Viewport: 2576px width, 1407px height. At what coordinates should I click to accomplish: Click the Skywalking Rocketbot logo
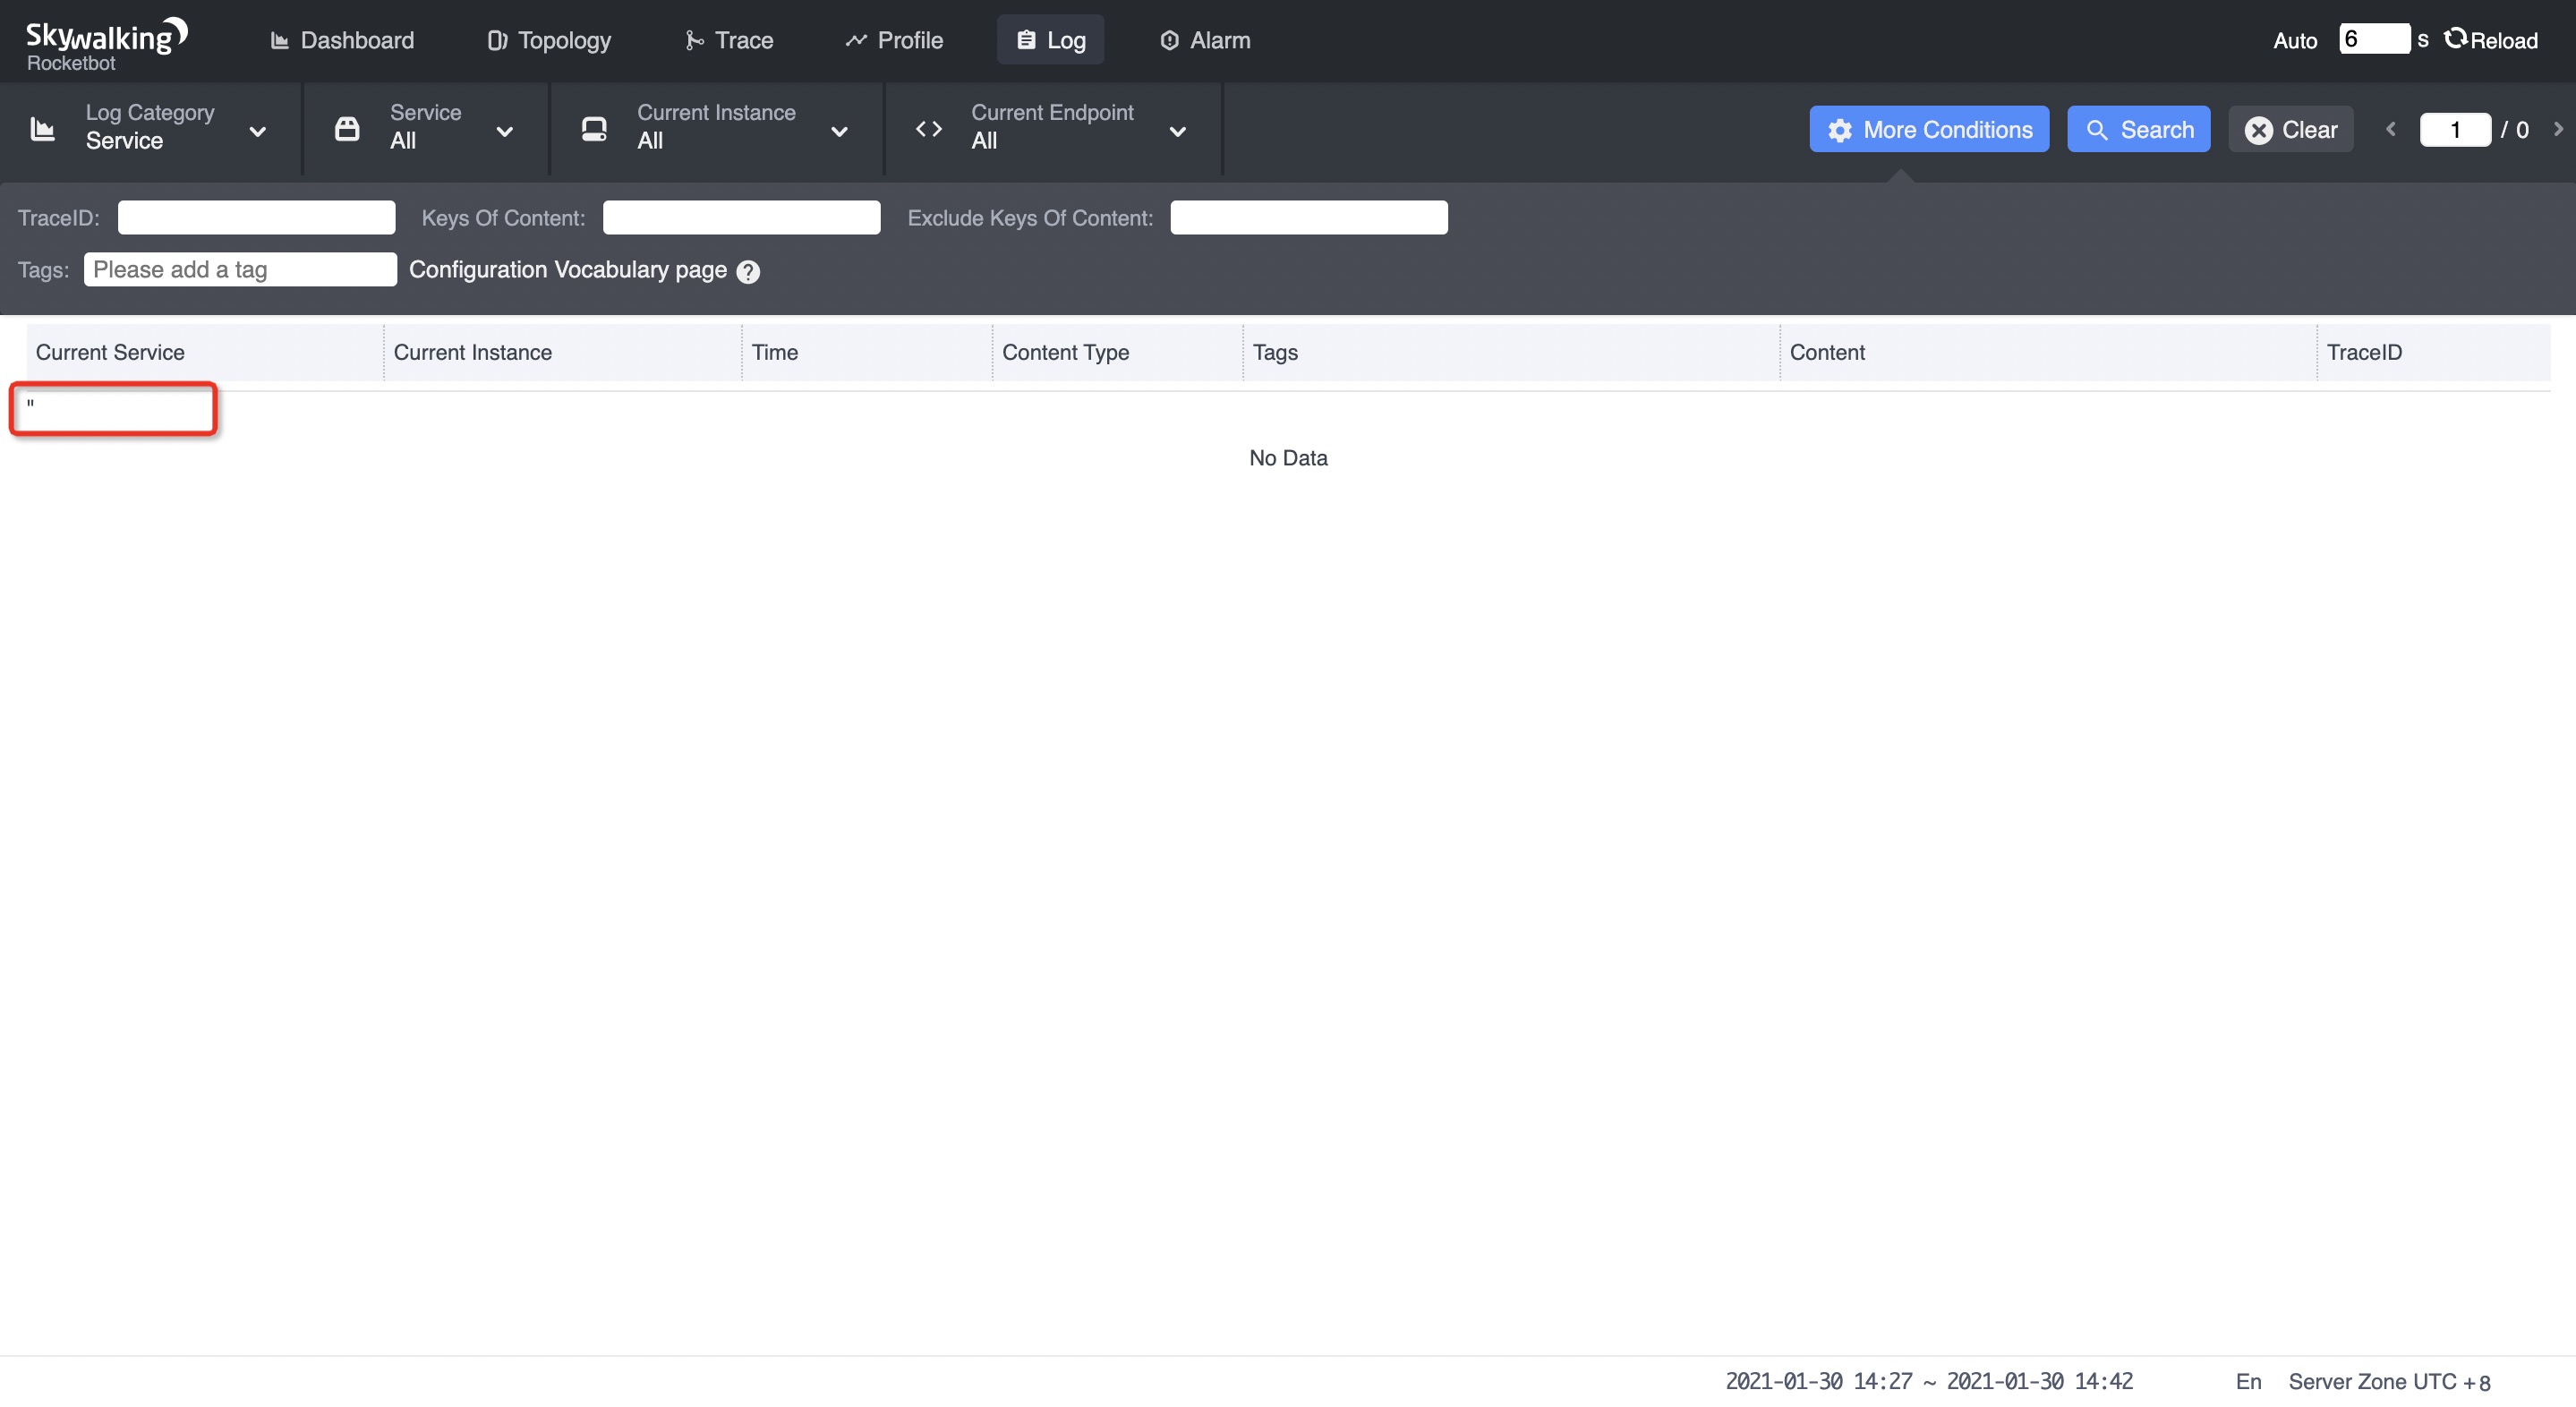105,44
